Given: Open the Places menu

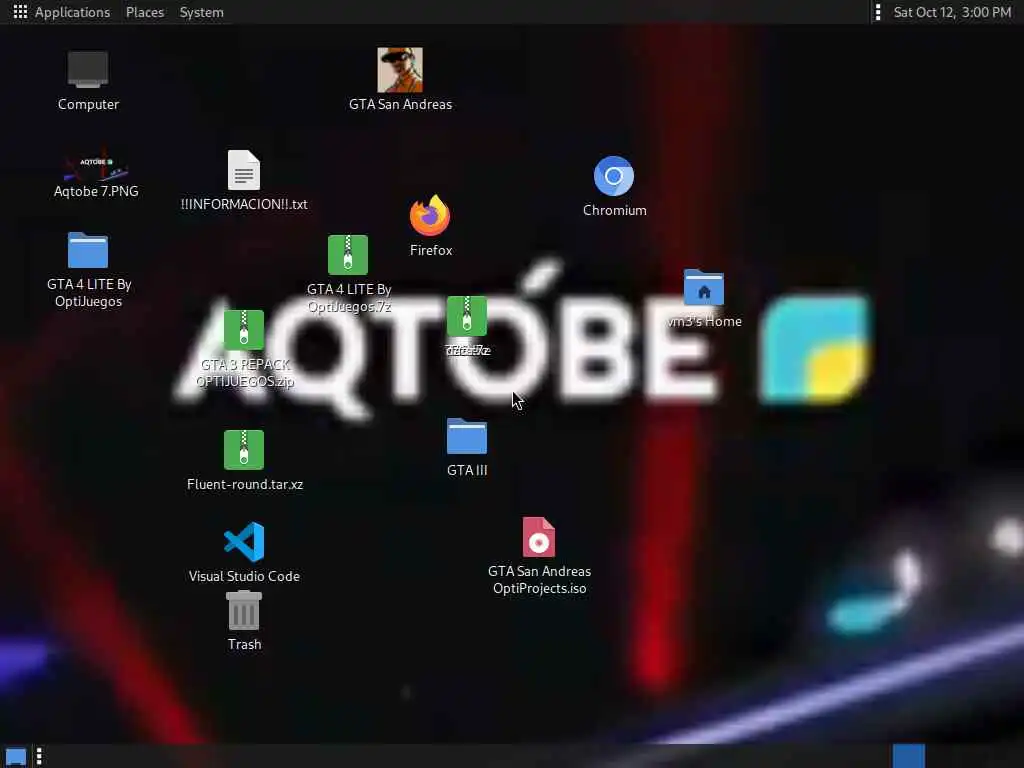Looking at the screenshot, I should [x=145, y=12].
